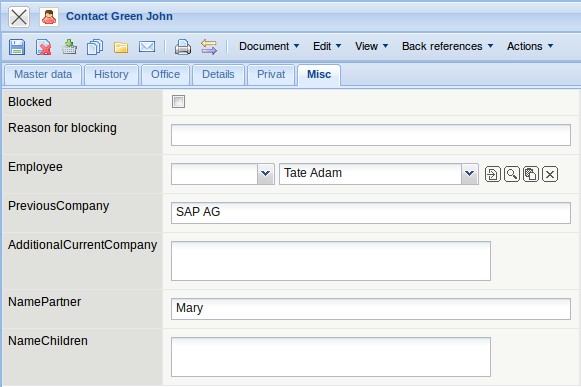Screen dimensions: 581x387
Task: Click the Save floppy disk icon
Action: click(17, 47)
